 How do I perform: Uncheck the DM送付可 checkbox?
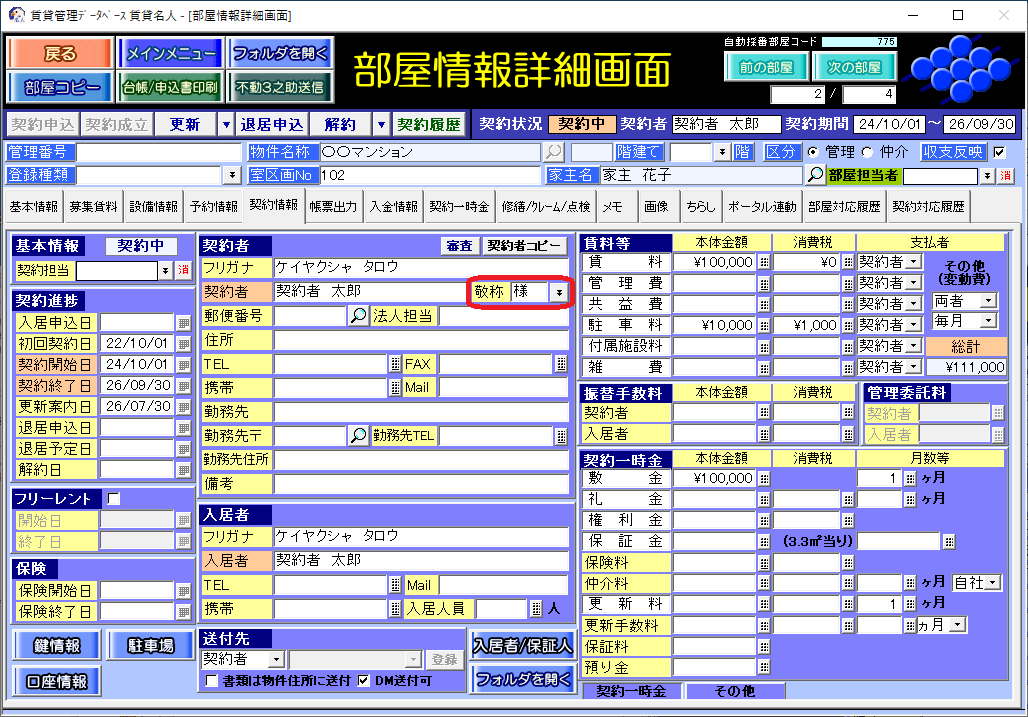tap(364, 680)
